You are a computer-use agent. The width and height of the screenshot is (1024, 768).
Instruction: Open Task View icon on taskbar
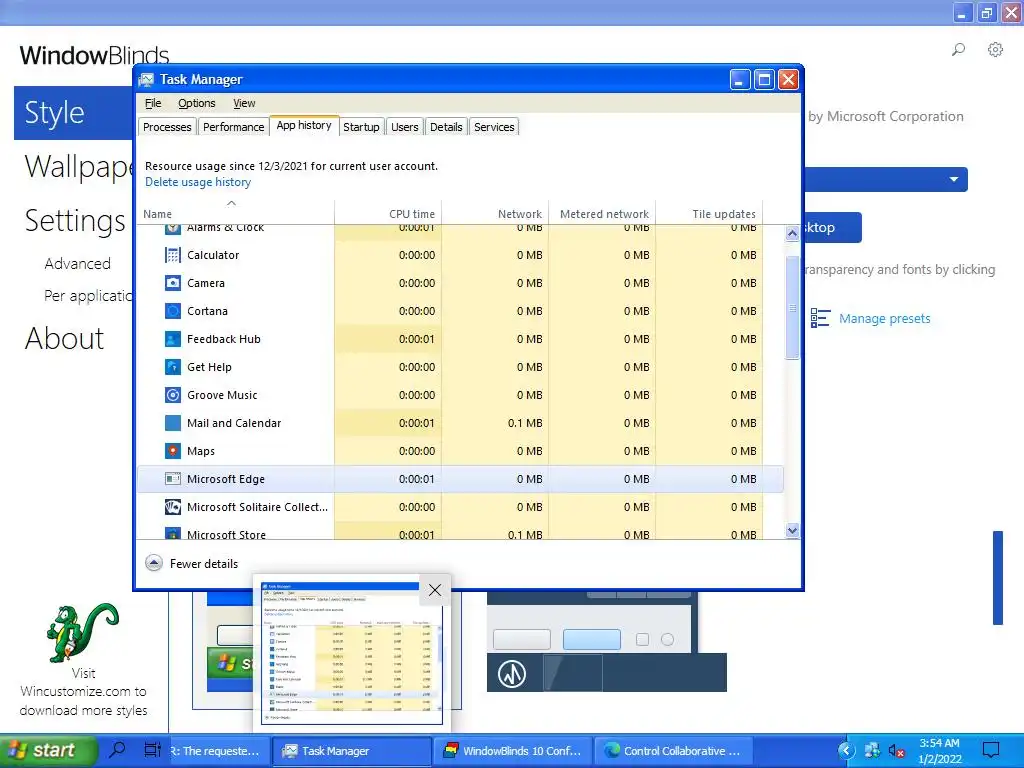152,750
